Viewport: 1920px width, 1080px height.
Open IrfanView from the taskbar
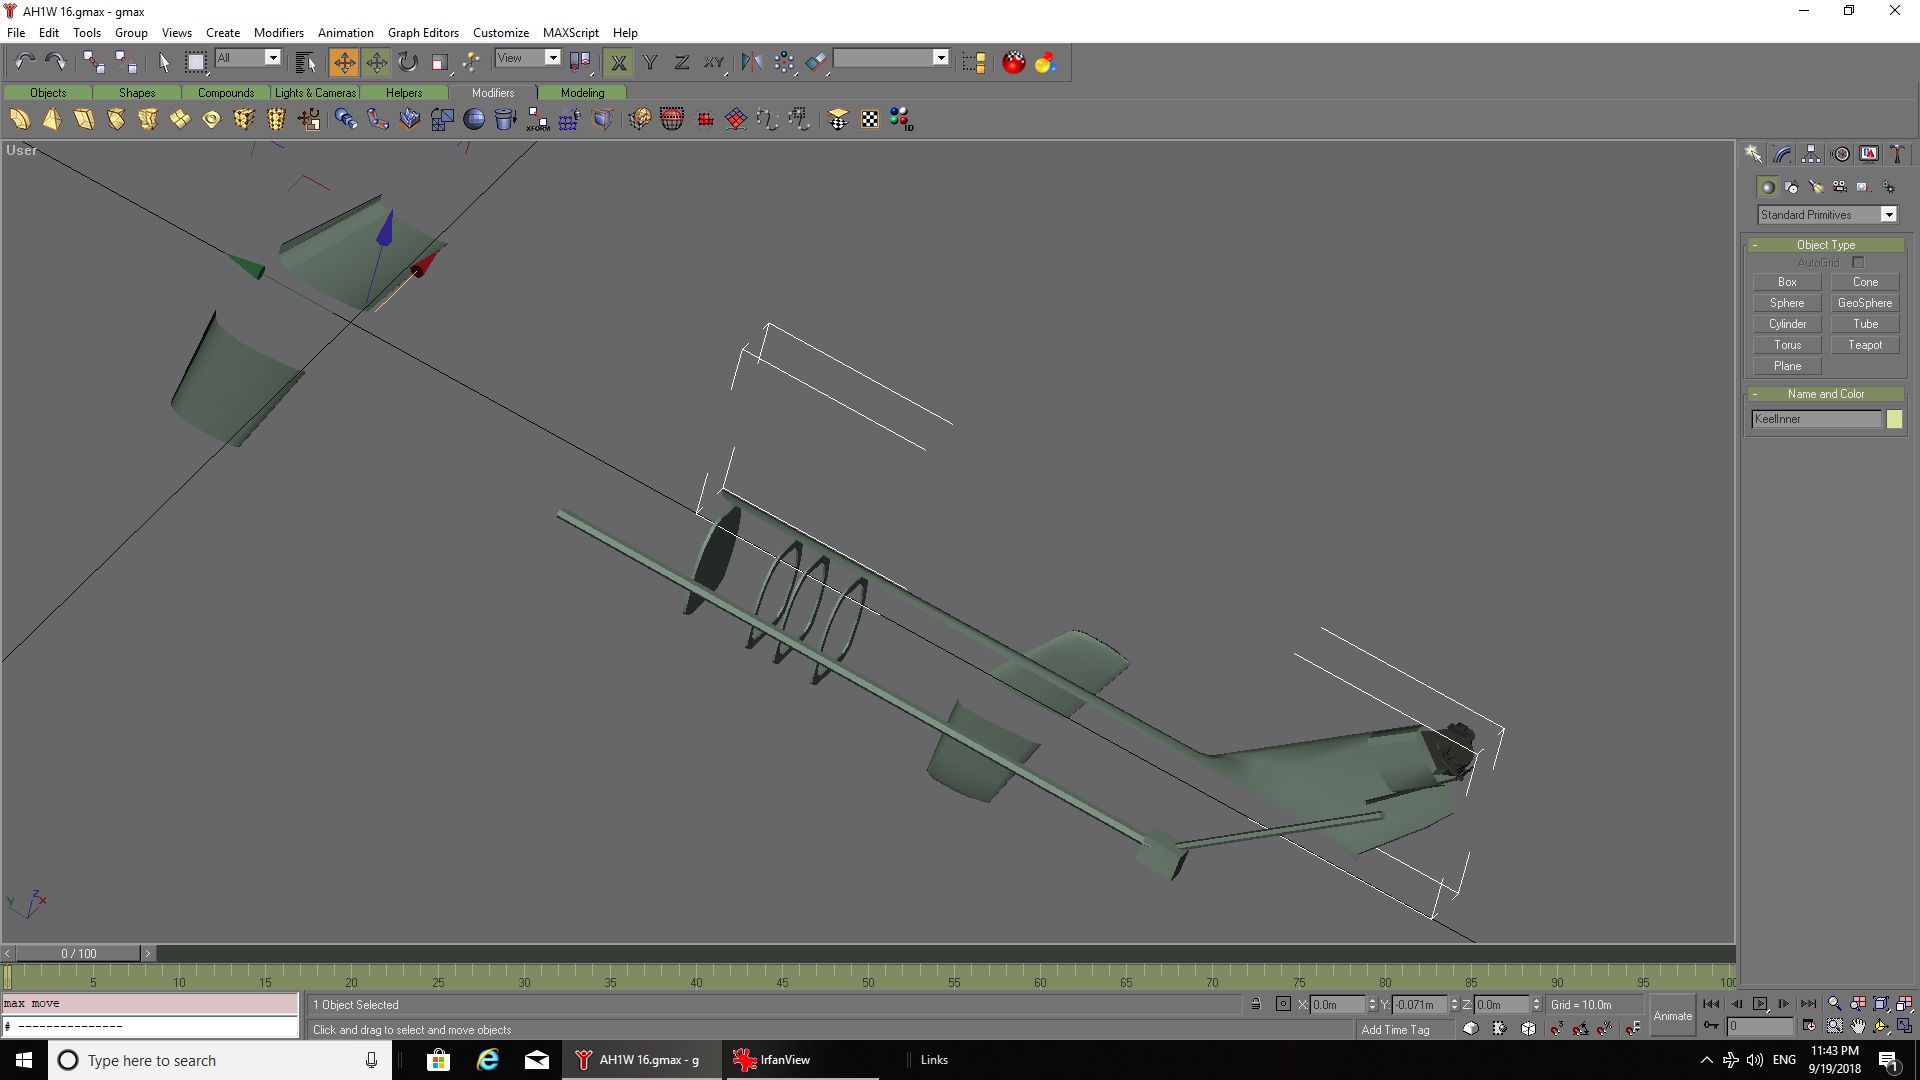772,1060
